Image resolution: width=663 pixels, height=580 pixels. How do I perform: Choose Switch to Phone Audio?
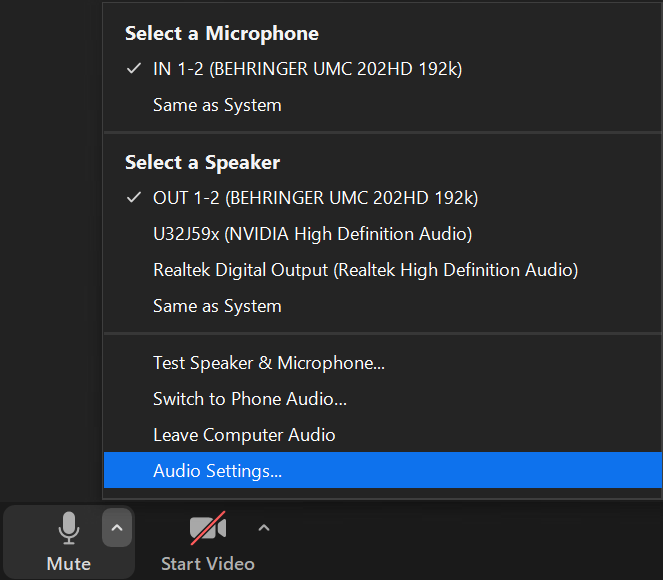tap(250, 399)
